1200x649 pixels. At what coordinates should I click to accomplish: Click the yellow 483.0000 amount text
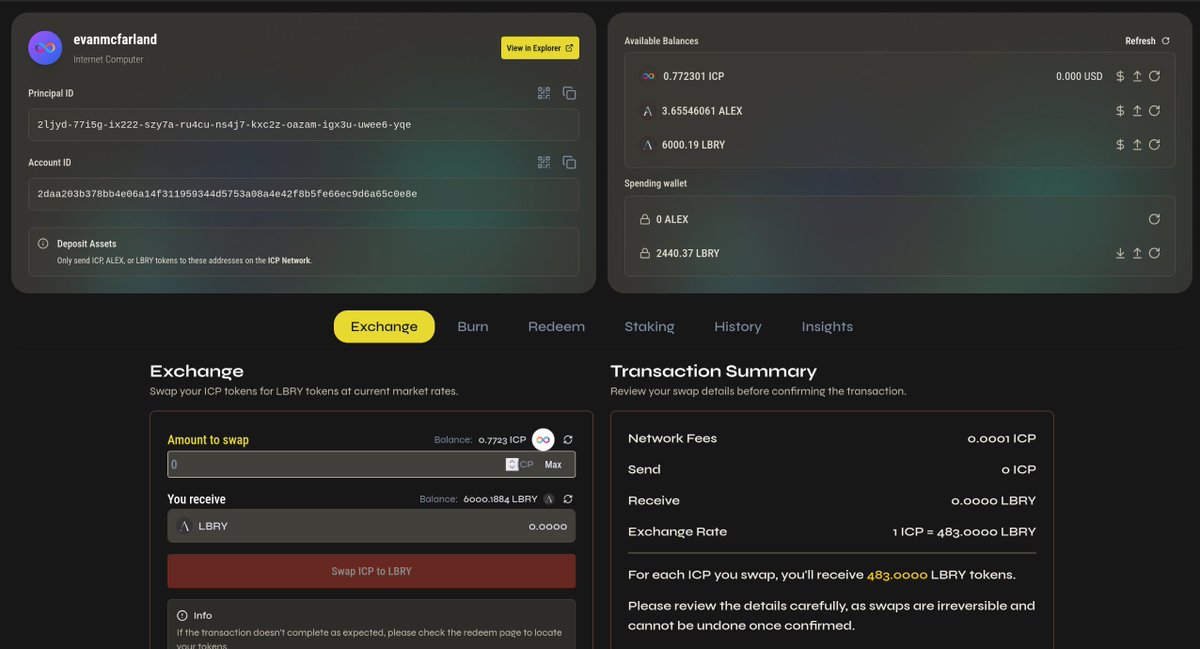[897, 574]
